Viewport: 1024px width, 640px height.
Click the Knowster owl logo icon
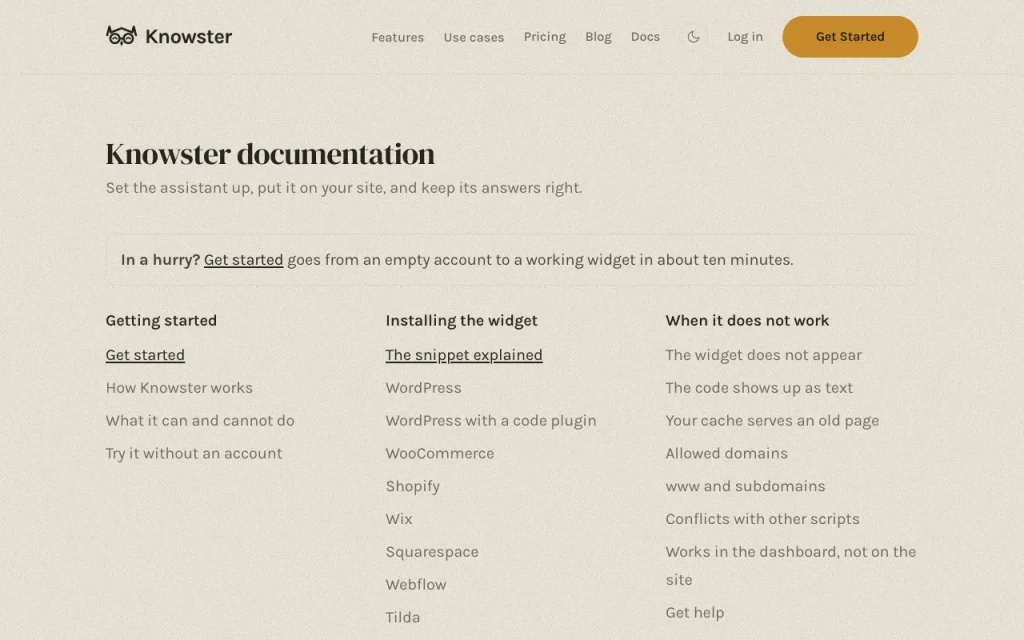pyautogui.click(x=121, y=36)
